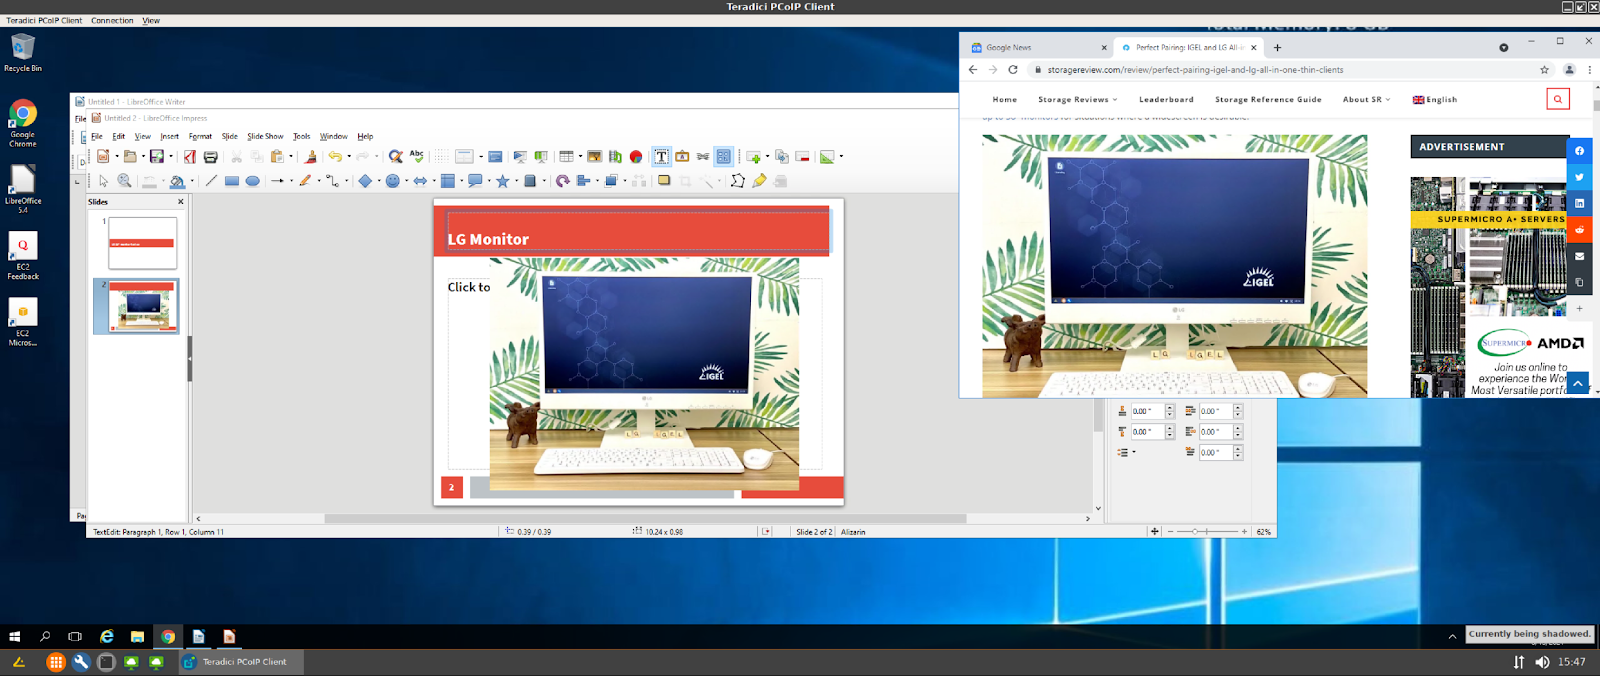Screen dimensions: 1600x676
Task: Switch to the Google News Chrome tab
Action: [x=1036, y=47]
